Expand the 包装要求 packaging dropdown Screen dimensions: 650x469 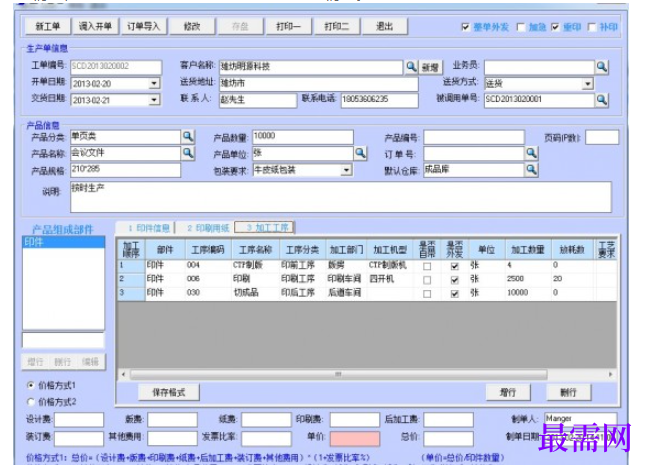[346, 170]
